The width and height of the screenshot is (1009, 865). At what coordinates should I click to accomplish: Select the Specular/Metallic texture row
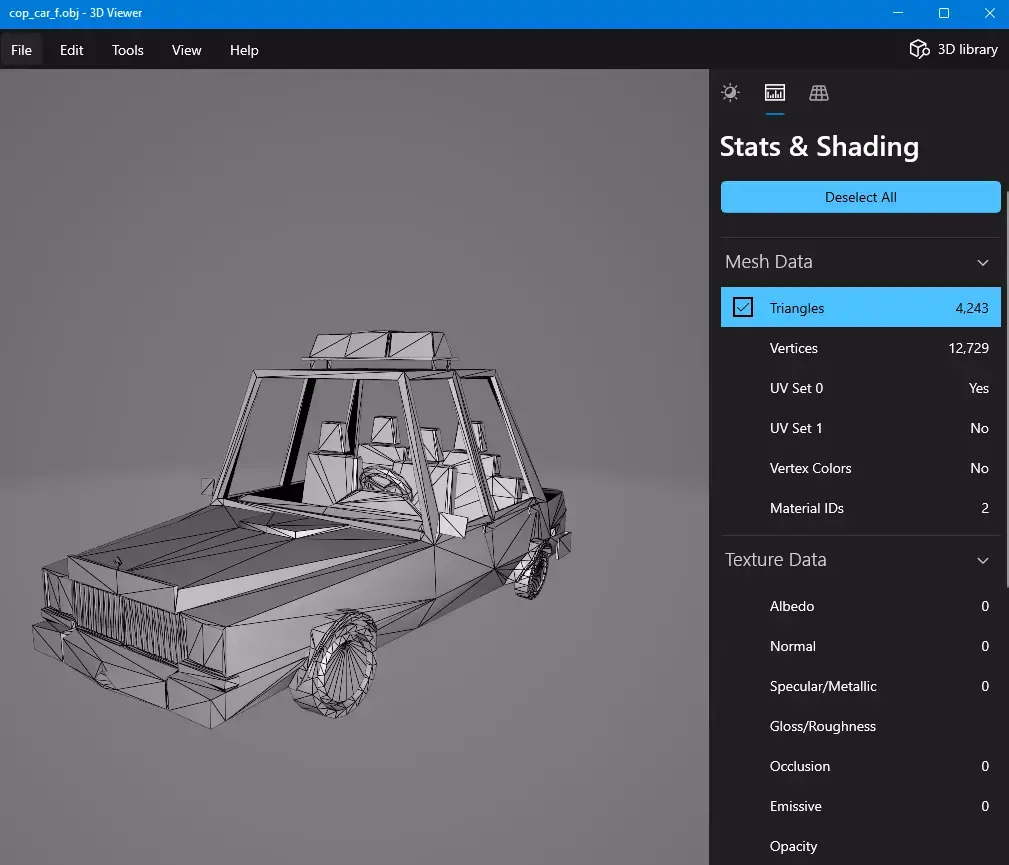point(860,686)
